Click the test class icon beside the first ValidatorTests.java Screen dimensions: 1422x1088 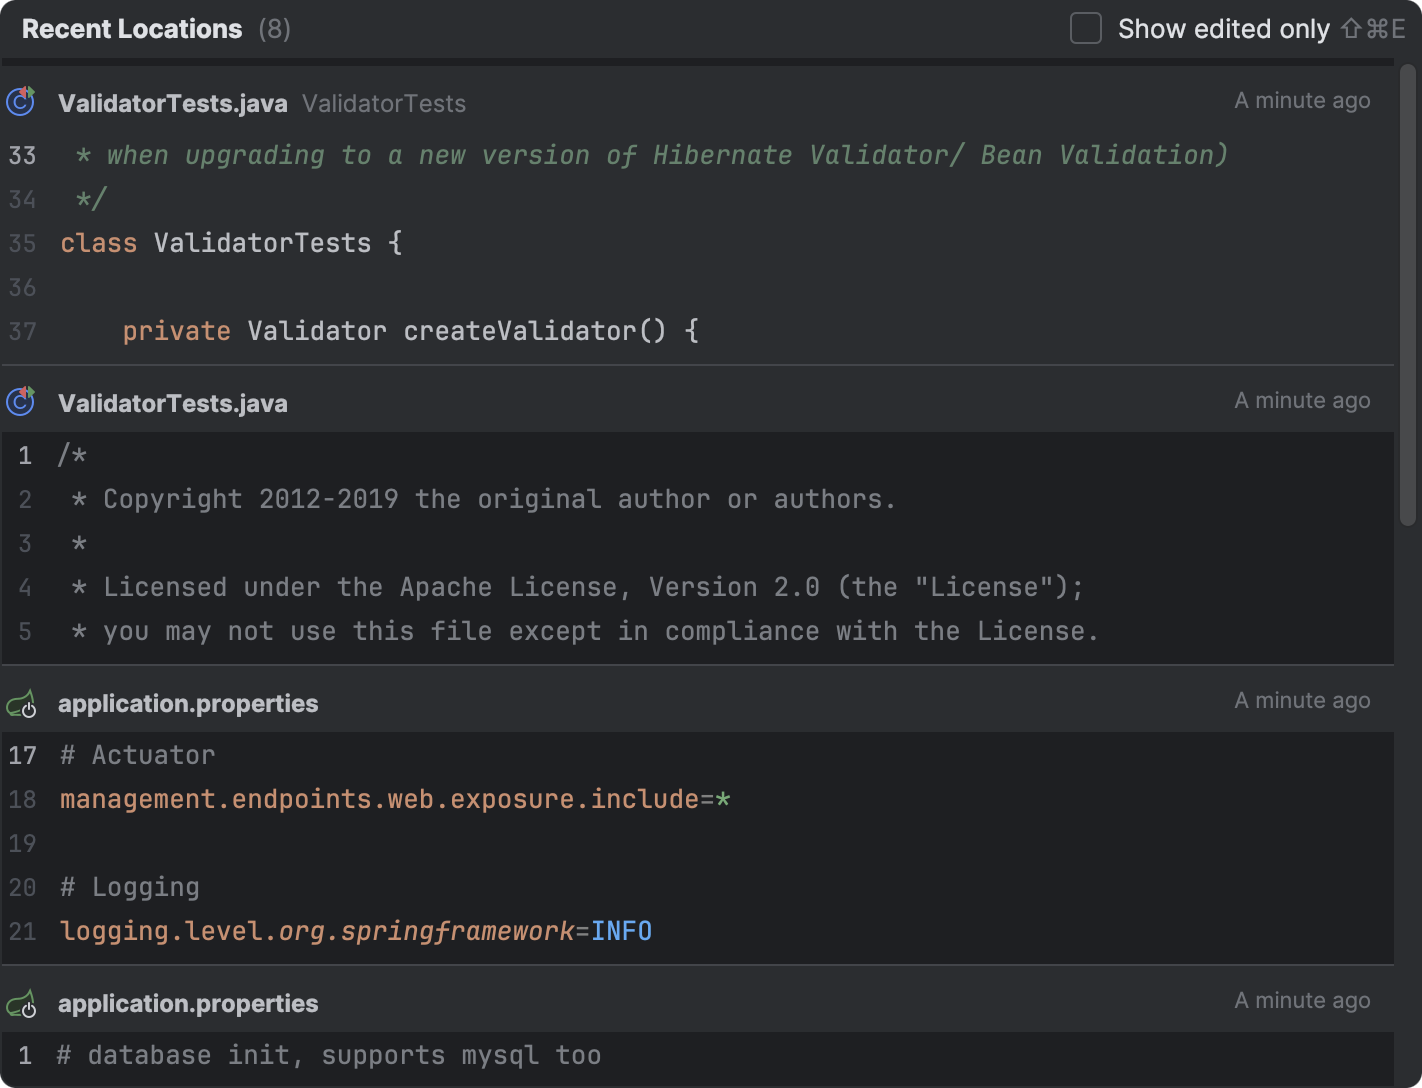[x=20, y=101]
